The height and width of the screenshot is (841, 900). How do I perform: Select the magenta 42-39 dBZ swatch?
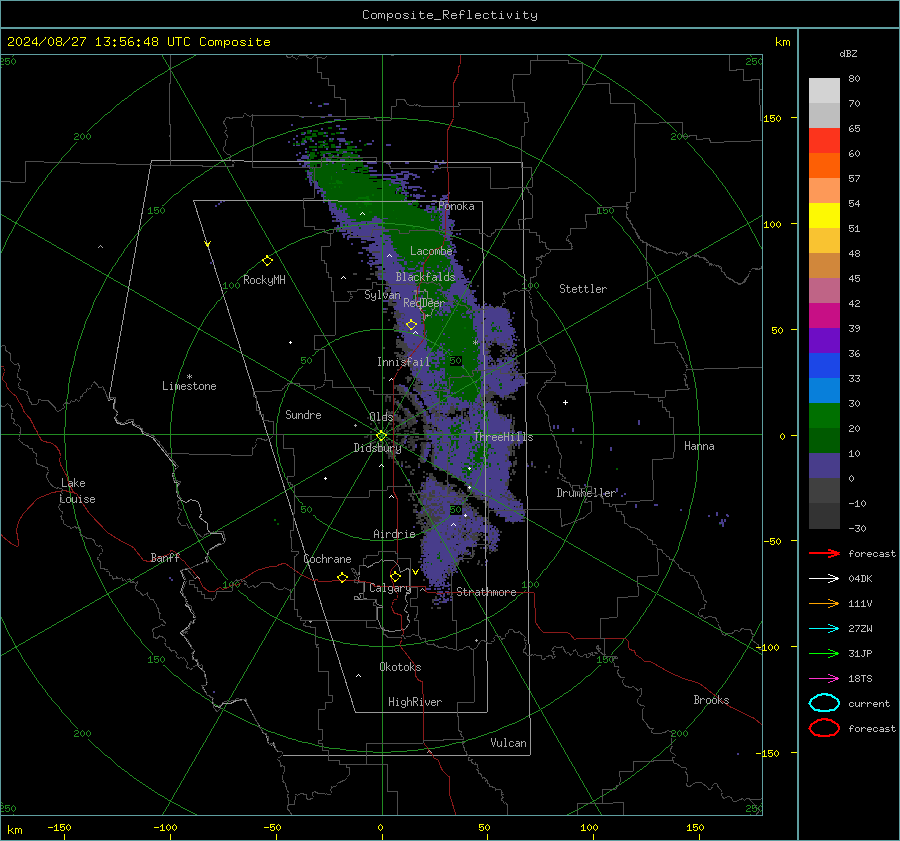[x=824, y=315]
